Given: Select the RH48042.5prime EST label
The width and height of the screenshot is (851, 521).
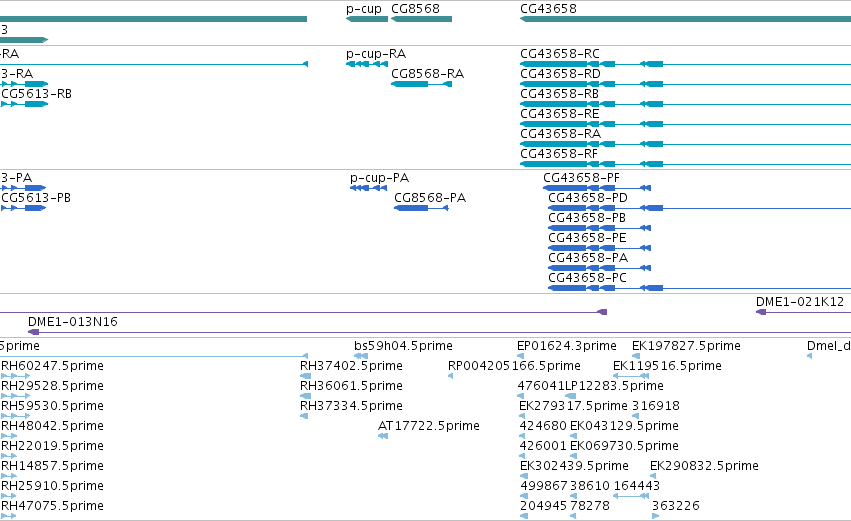Looking at the screenshot, I should click(52, 426).
